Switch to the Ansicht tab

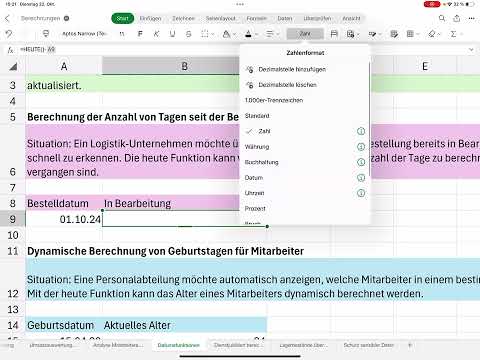pyautogui.click(x=351, y=18)
